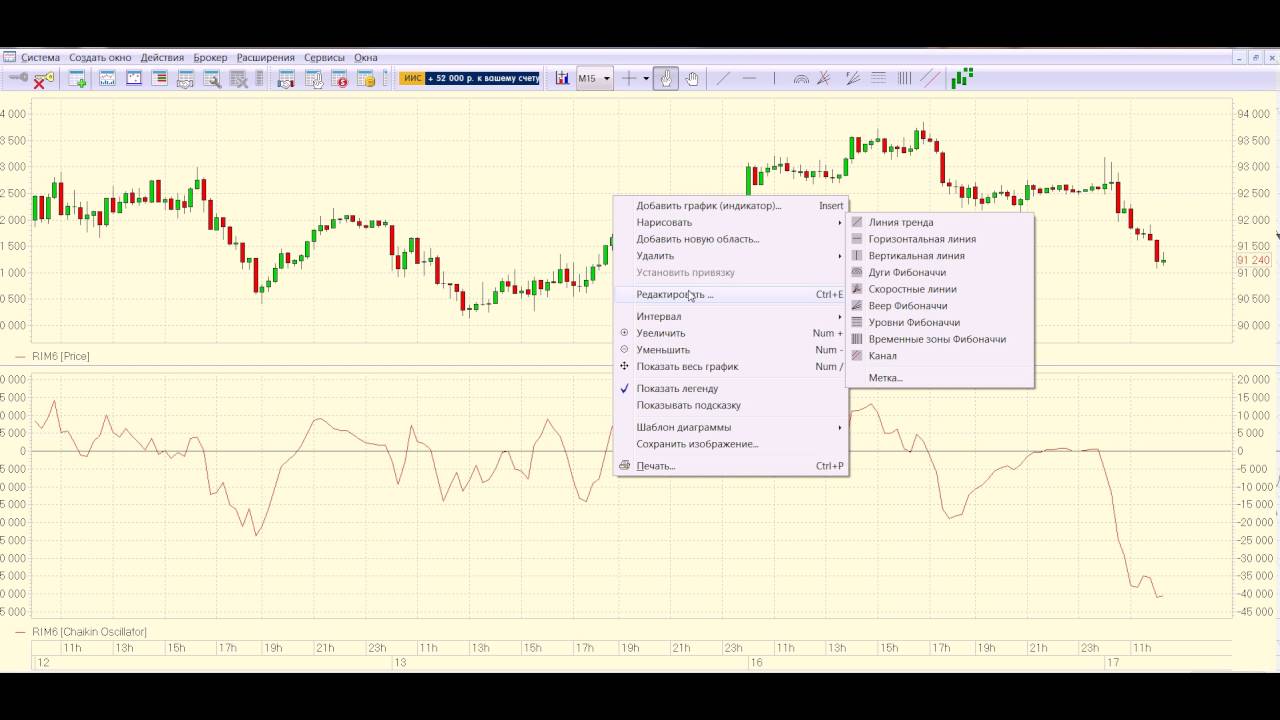Select Скоростные линии in the submenu
1280x720 pixels.
(939, 289)
